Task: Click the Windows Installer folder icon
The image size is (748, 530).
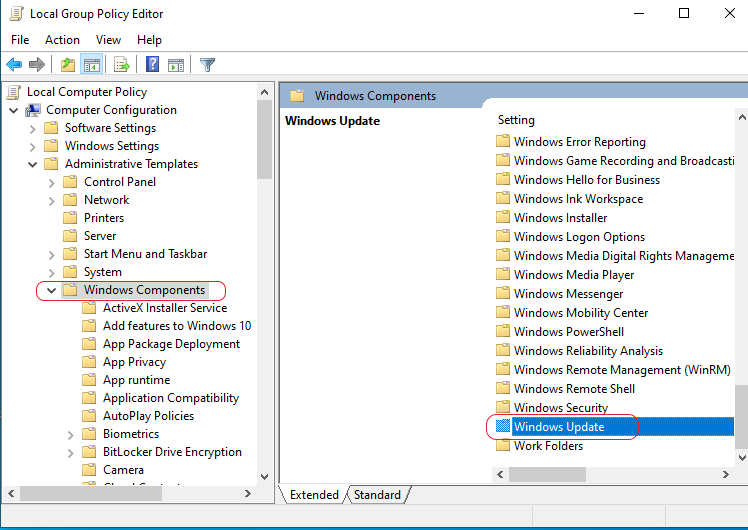Action: tap(503, 218)
